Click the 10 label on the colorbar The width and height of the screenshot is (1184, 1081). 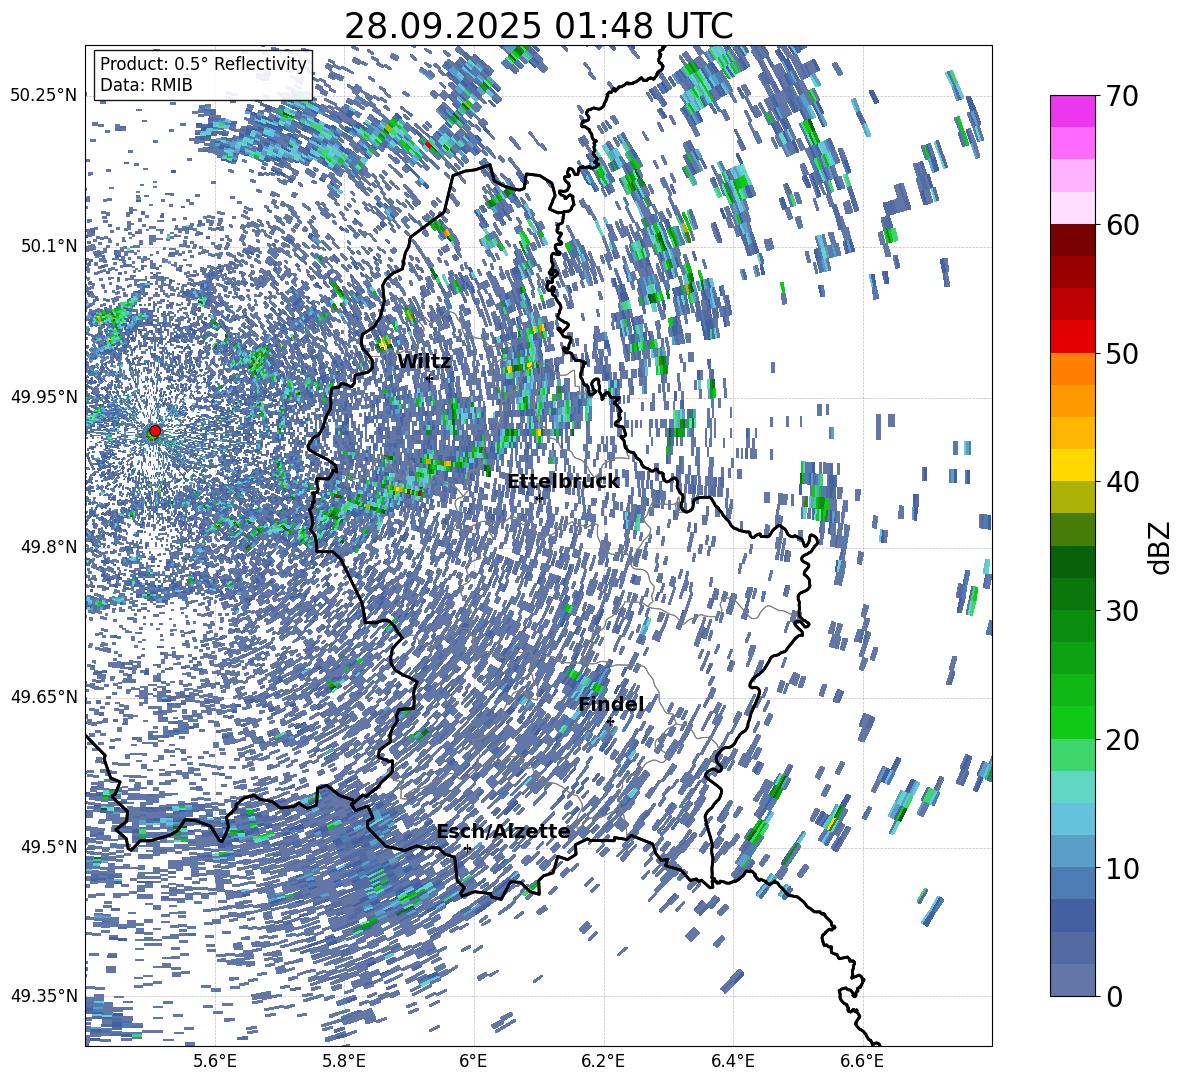click(x=1121, y=868)
